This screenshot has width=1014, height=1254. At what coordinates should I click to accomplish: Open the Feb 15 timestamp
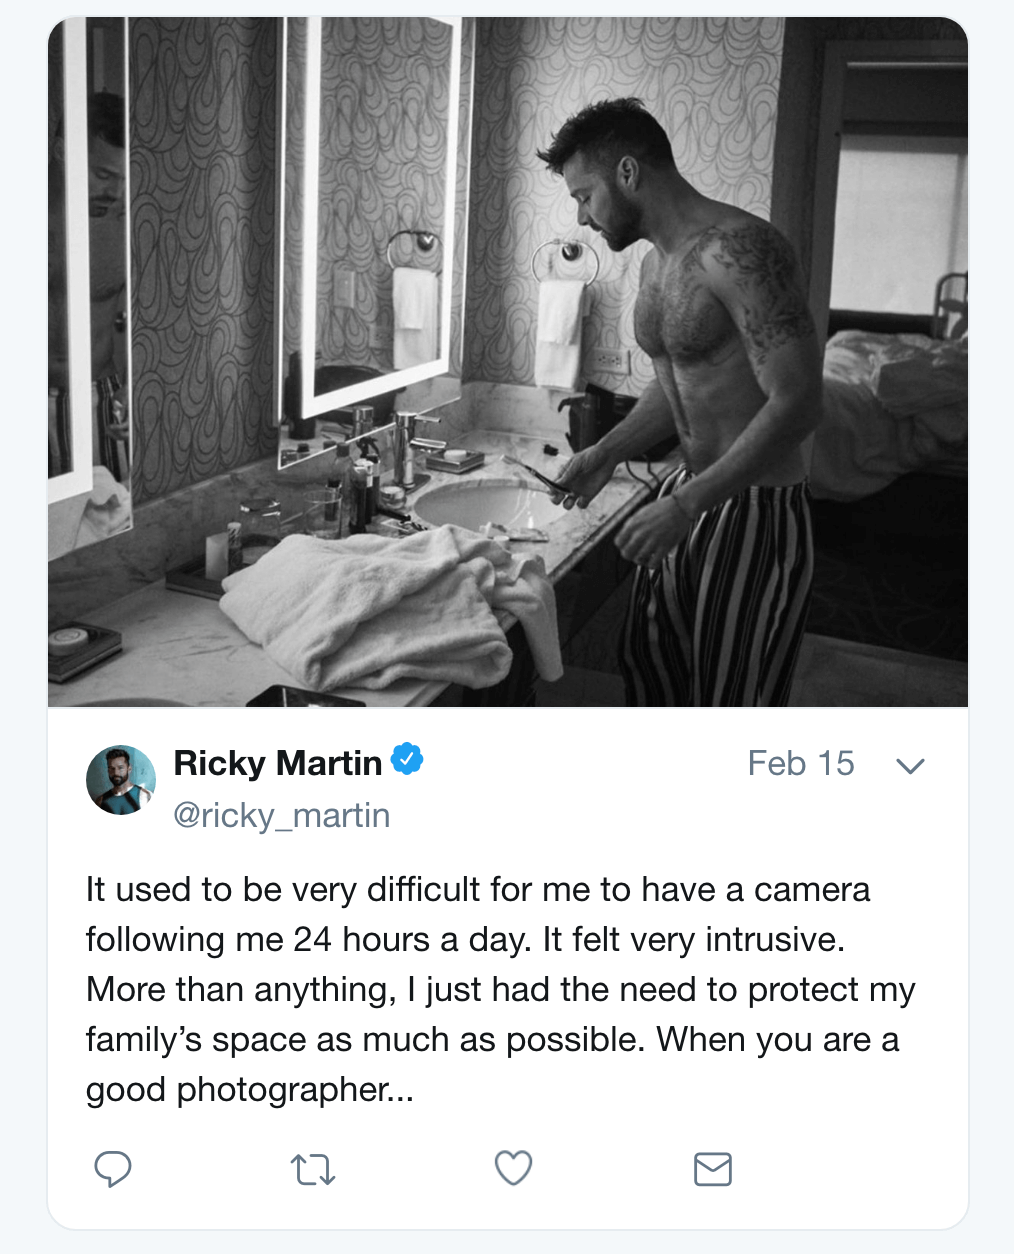point(801,763)
